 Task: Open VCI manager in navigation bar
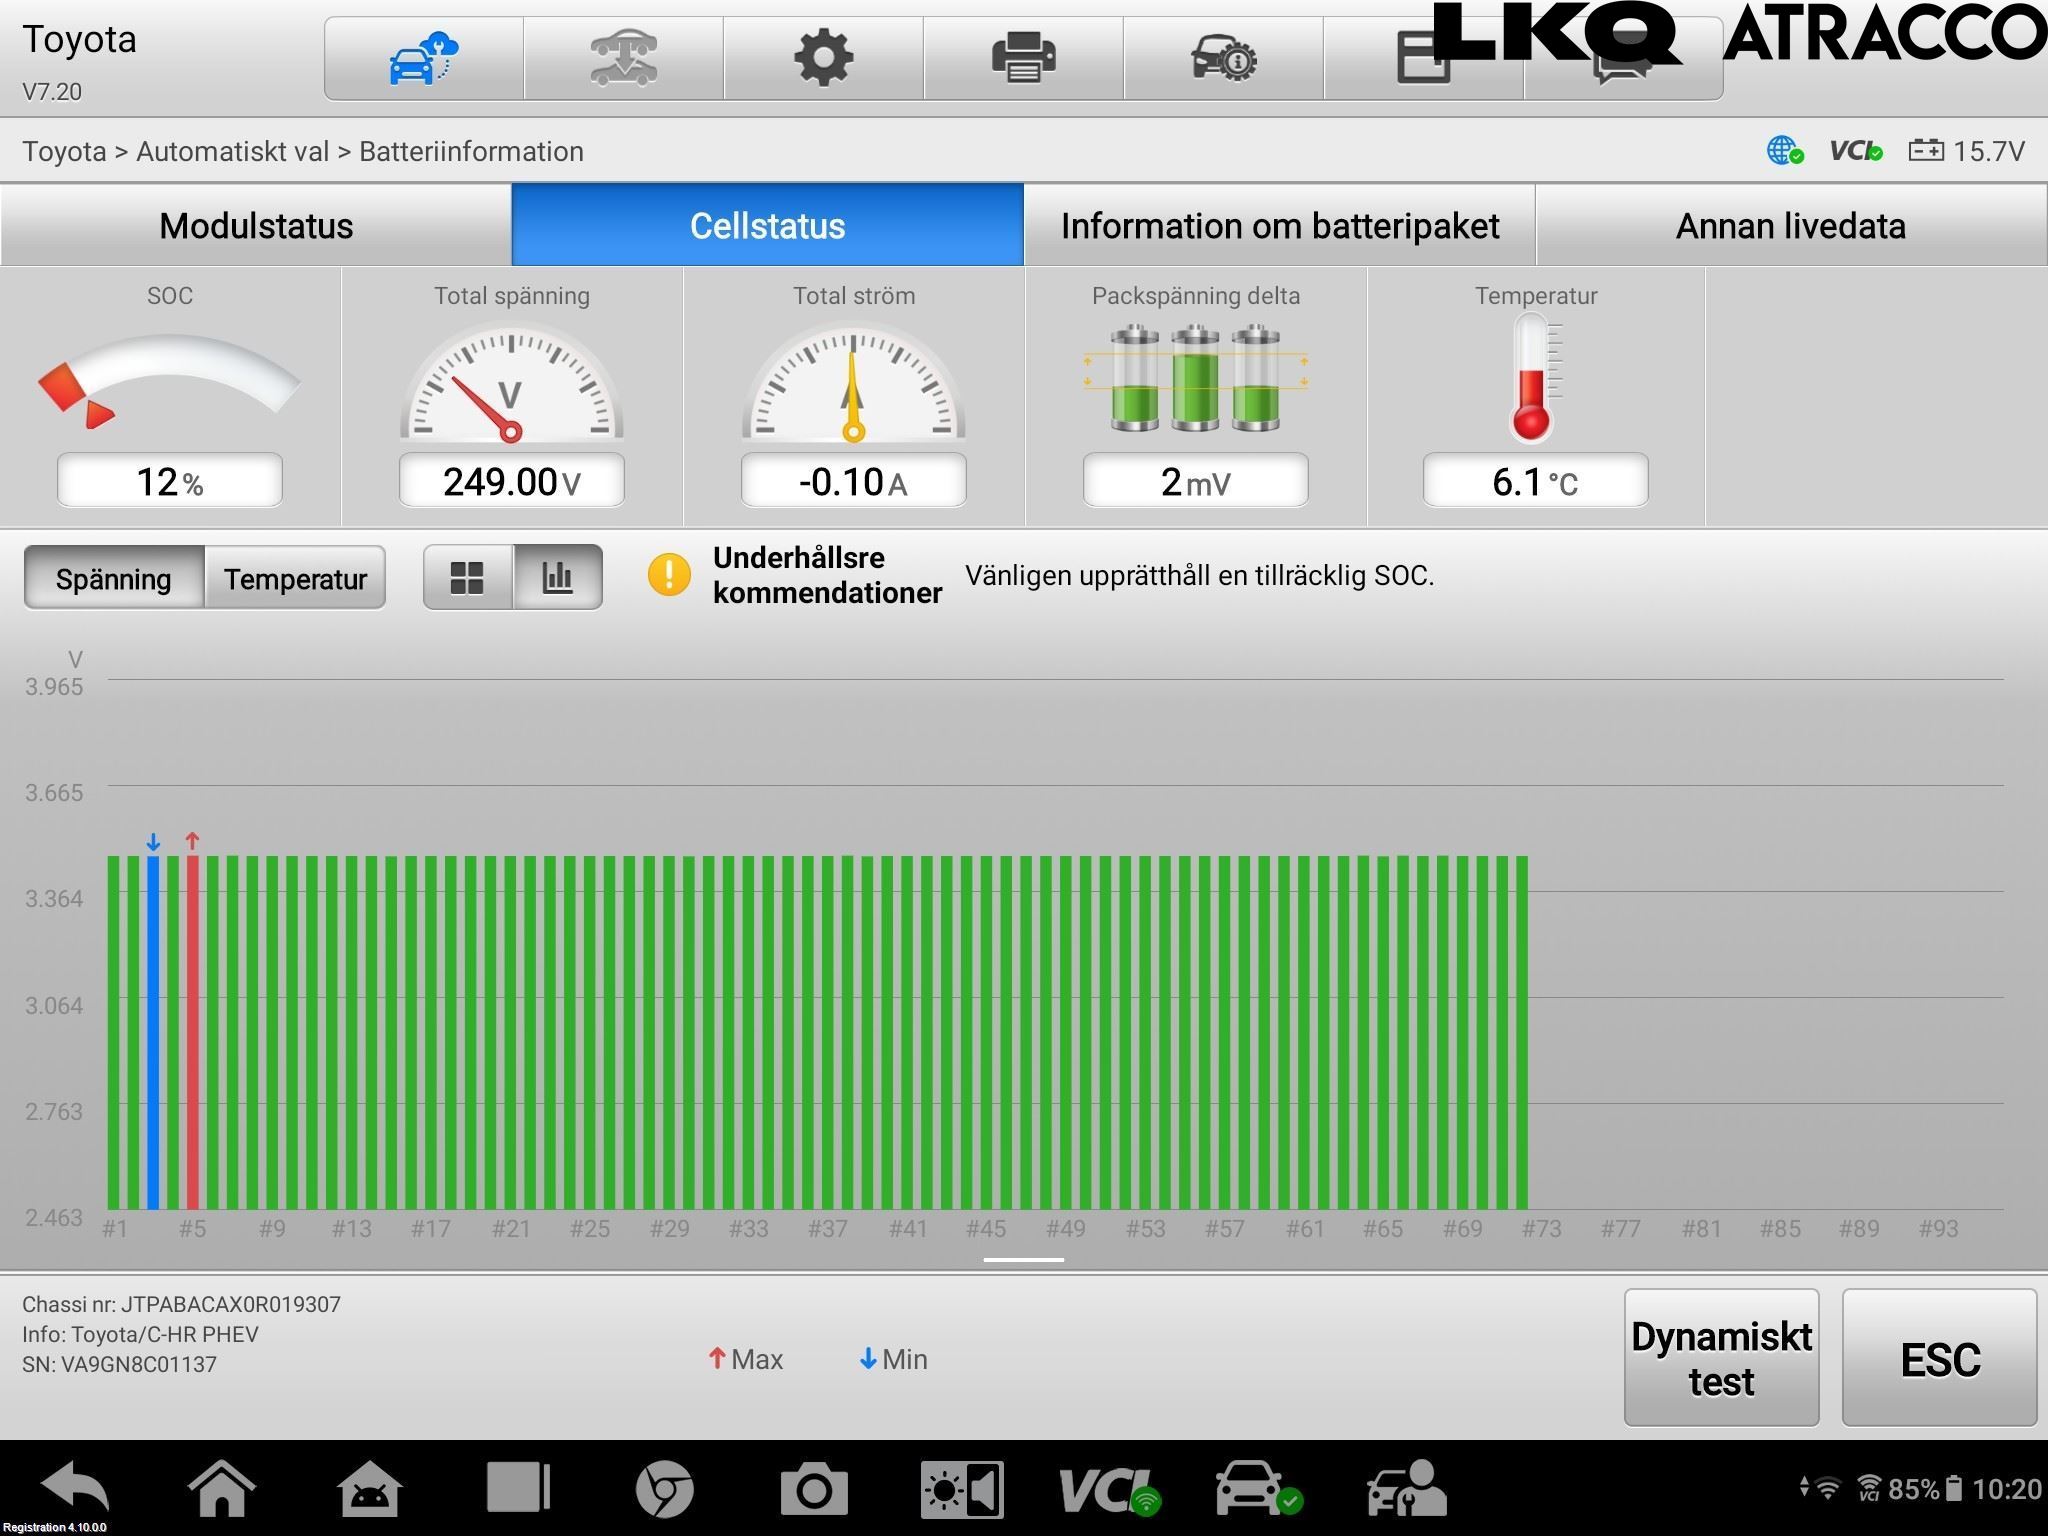(1109, 1490)
